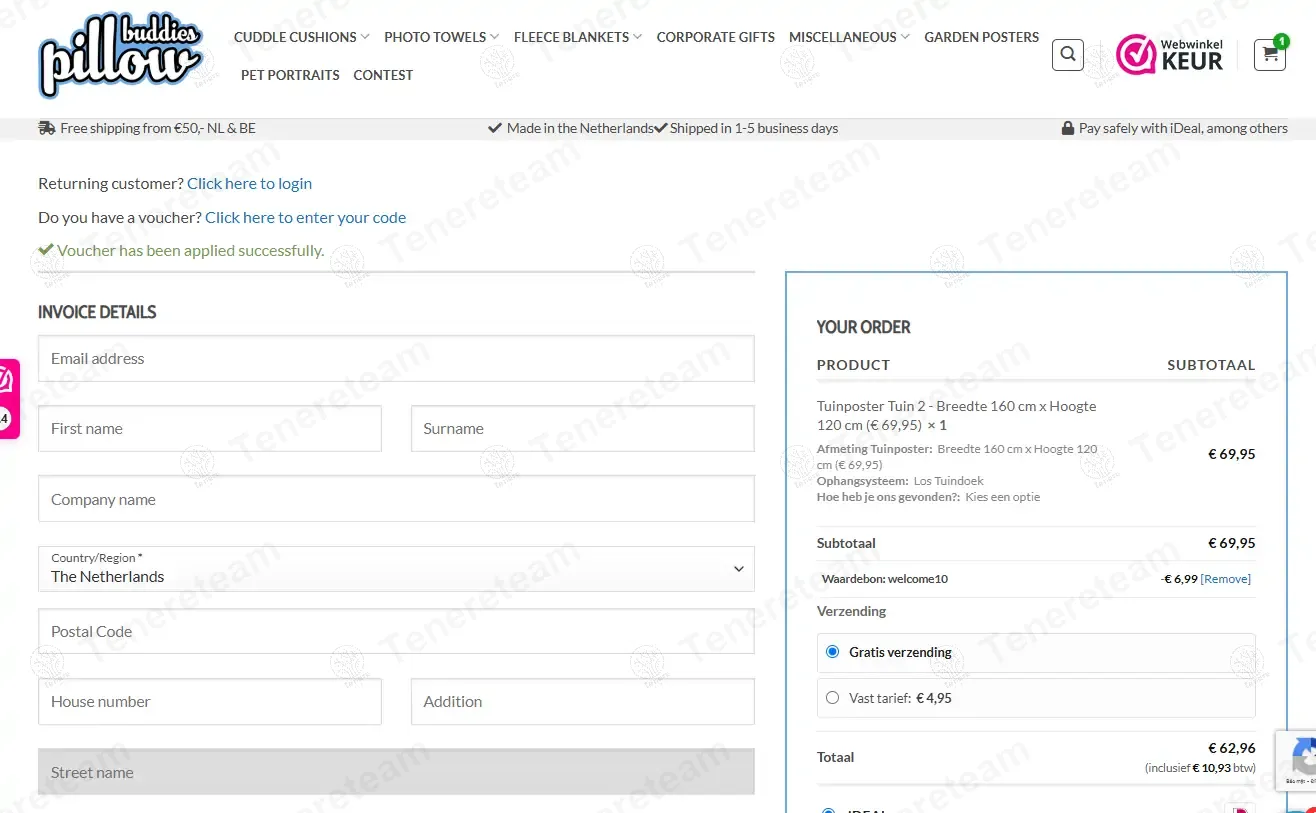Open the Country/Region dropdown
The height and width of the screenshot is (813, 1316).
coord(396,569)
